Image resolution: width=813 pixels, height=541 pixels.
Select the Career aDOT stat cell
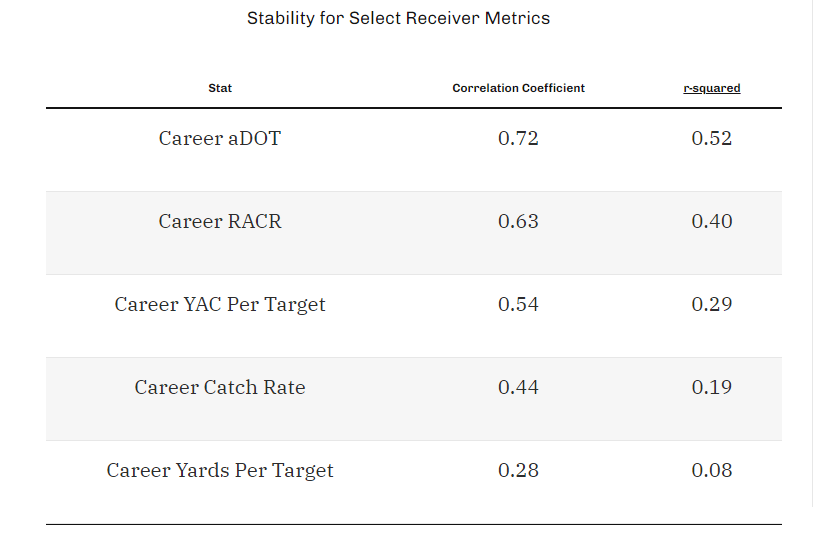pos(220,138)
